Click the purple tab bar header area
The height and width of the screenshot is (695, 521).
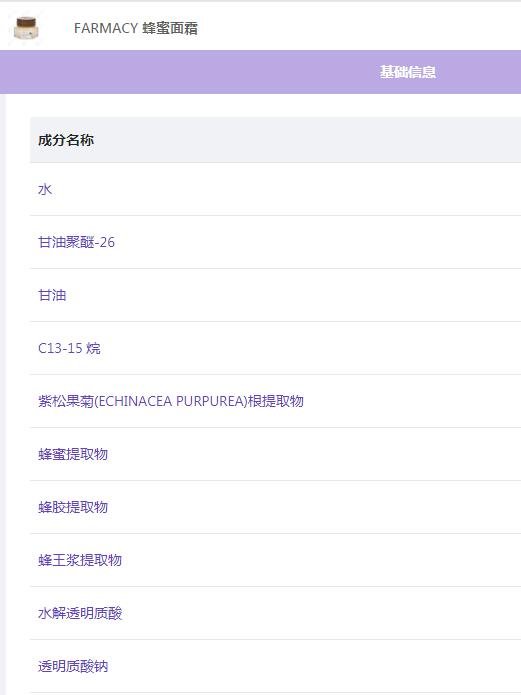(x=260, y=72)
